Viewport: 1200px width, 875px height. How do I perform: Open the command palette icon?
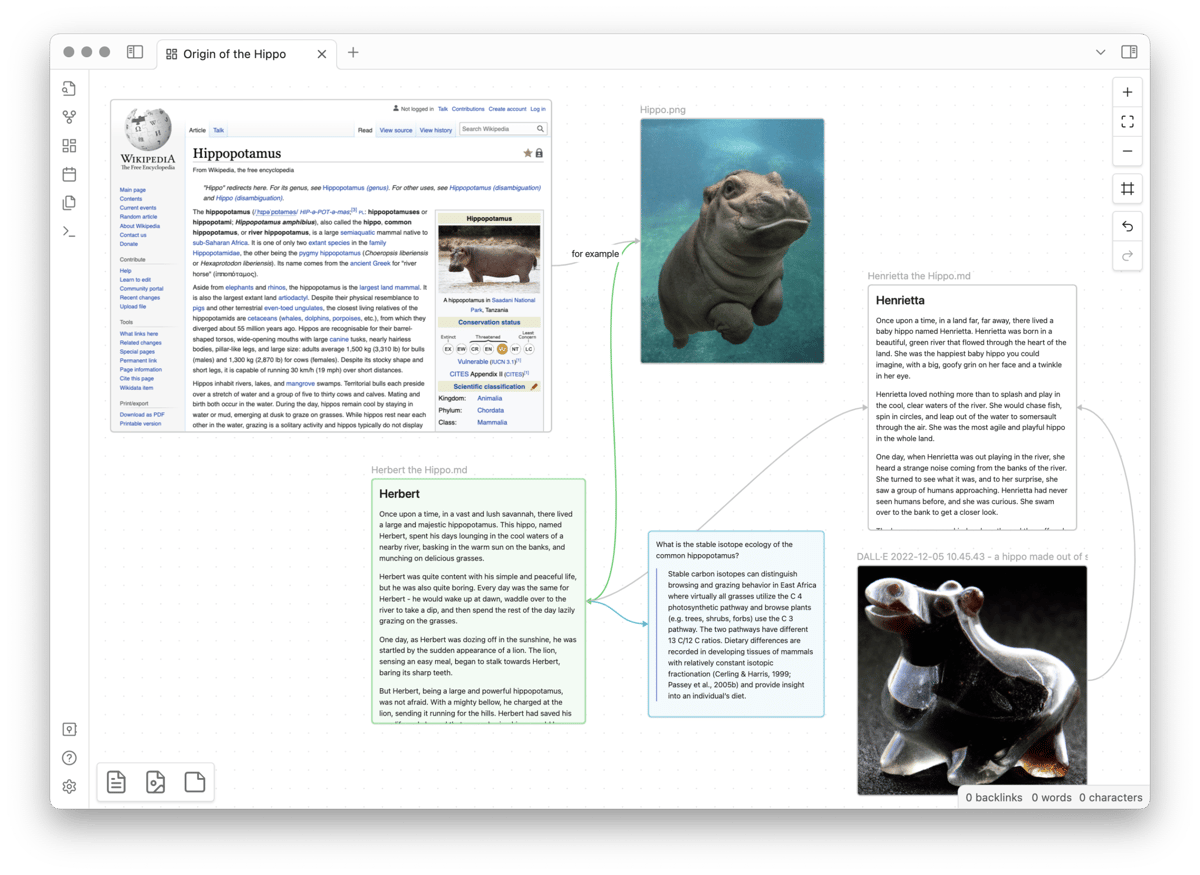pos(69,231)
